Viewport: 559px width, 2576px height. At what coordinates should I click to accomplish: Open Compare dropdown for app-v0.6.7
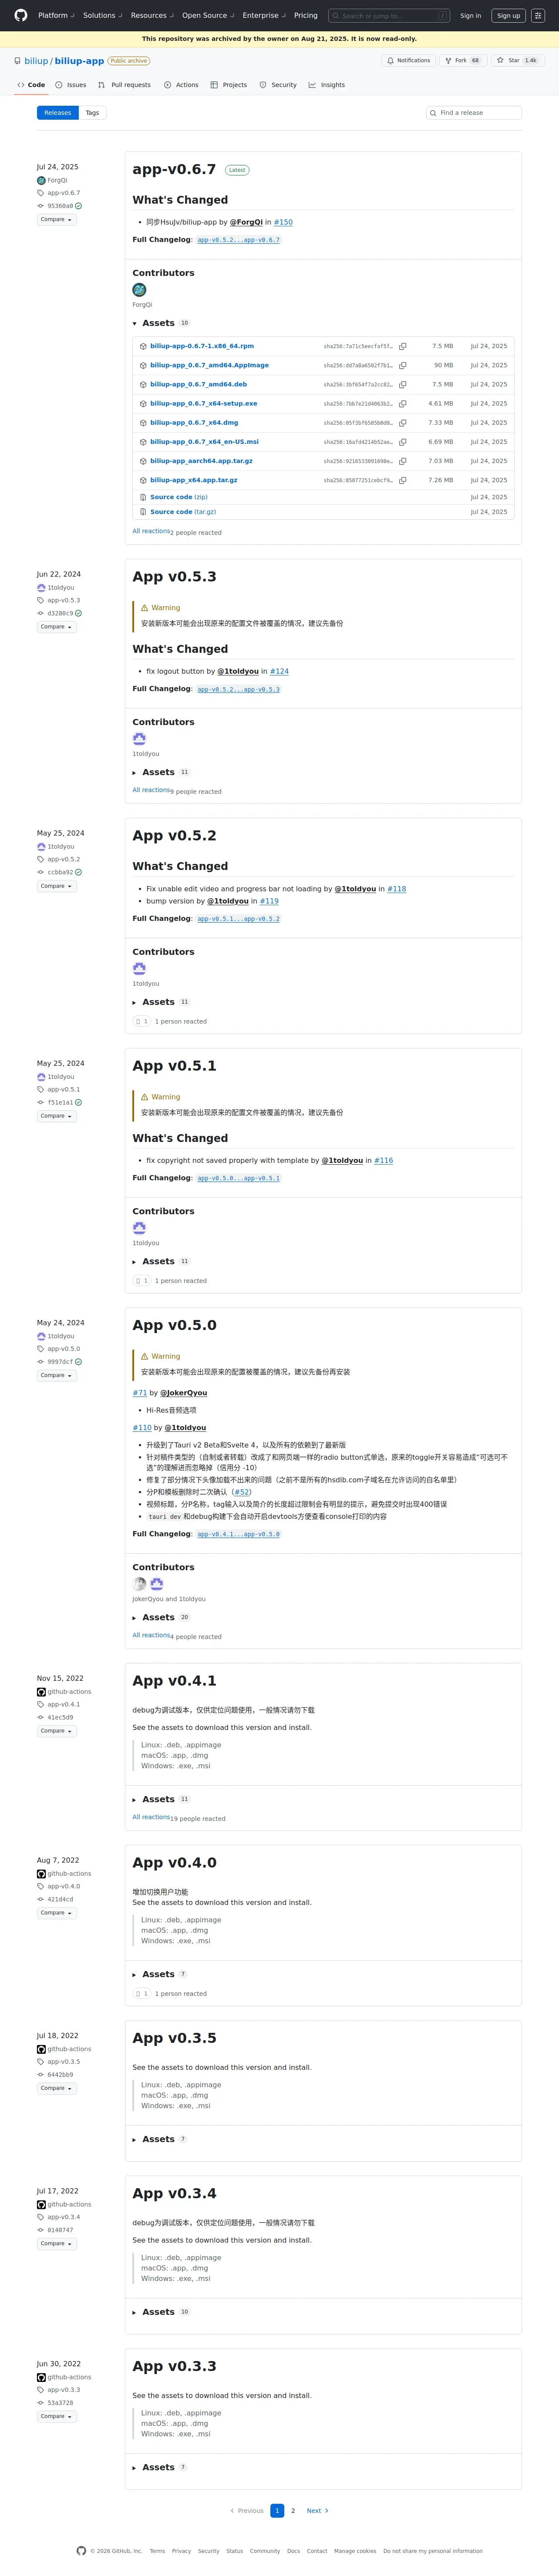tap(56, 220)
